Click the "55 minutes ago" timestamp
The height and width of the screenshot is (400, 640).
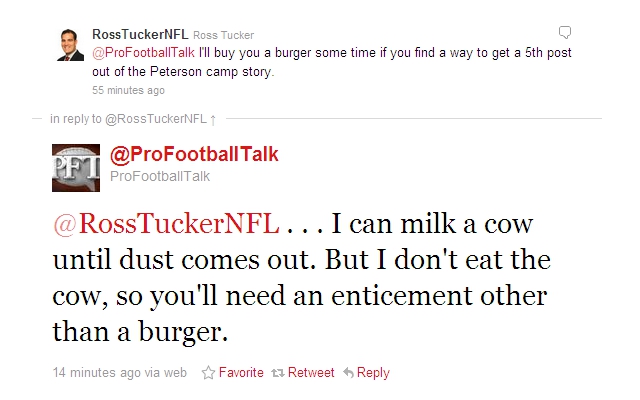click(x=128, y=90)
